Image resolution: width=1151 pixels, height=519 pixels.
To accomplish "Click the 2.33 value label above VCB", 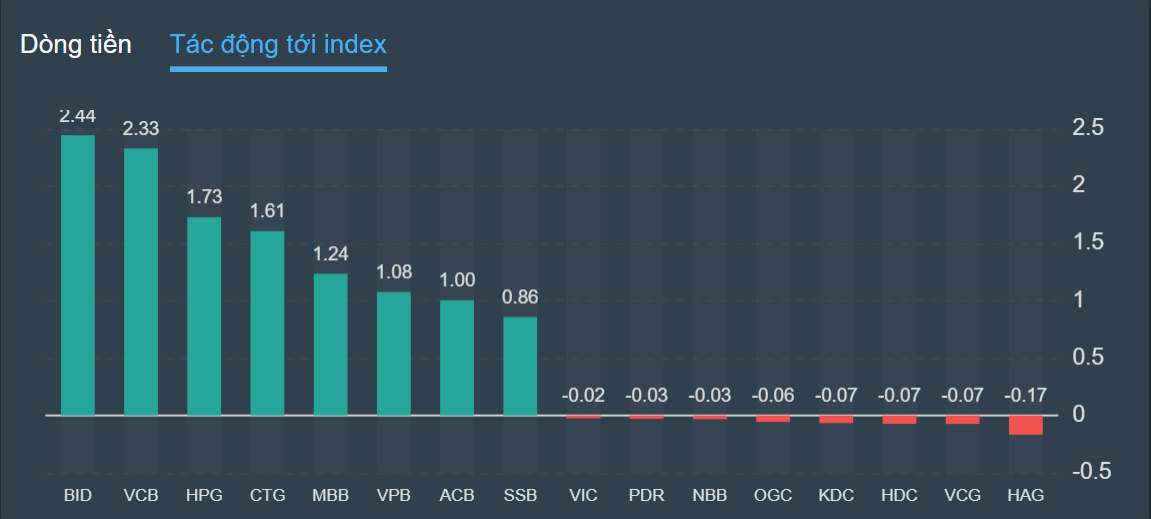I will click(141, 129).
